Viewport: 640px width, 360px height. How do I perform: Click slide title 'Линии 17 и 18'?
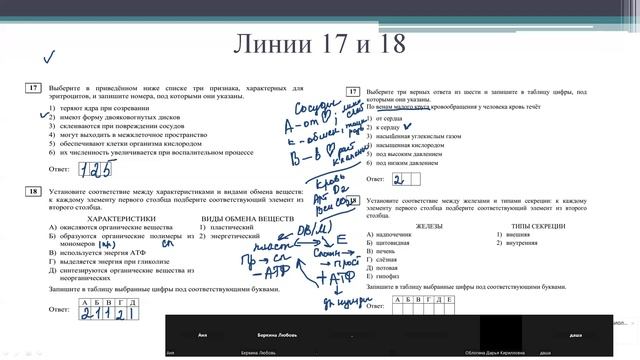coord(320,43)
